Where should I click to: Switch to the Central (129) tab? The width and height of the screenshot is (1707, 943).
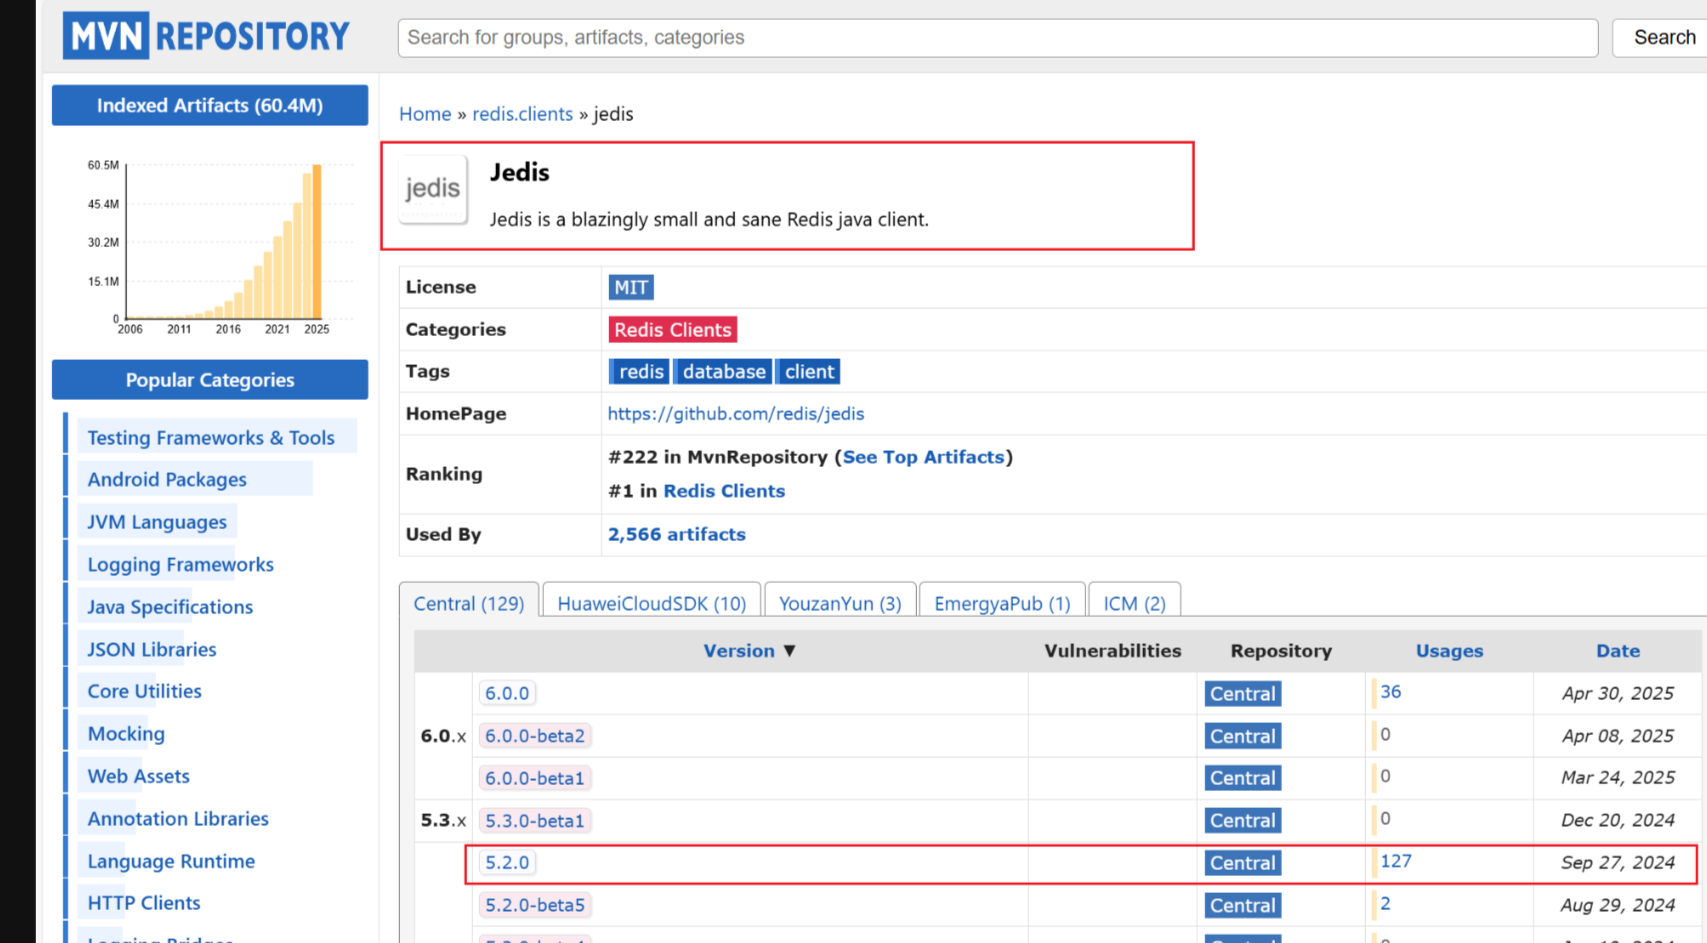tap(469, 603)
